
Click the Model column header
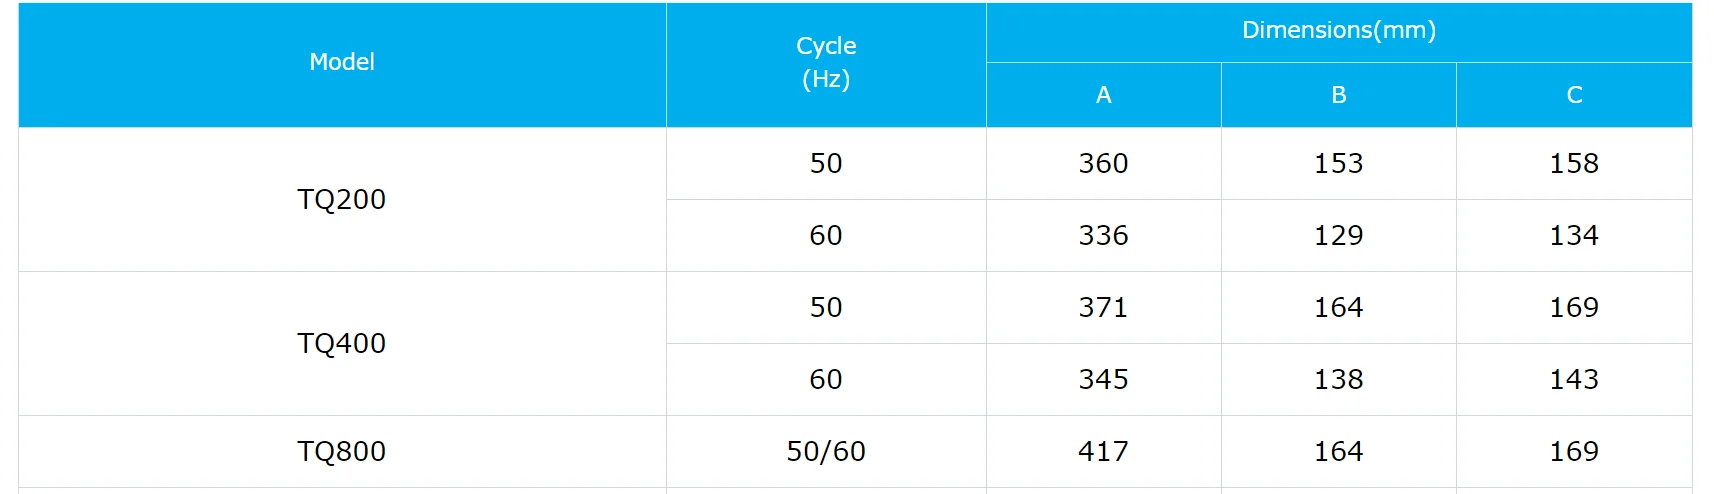tap(342, 62)
